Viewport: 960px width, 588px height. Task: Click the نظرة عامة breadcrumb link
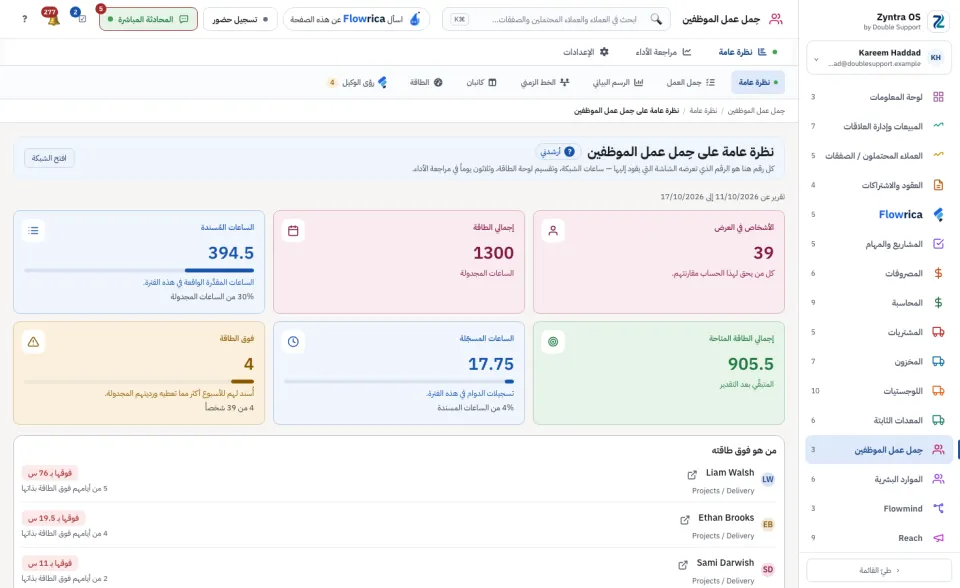(703, 111)
